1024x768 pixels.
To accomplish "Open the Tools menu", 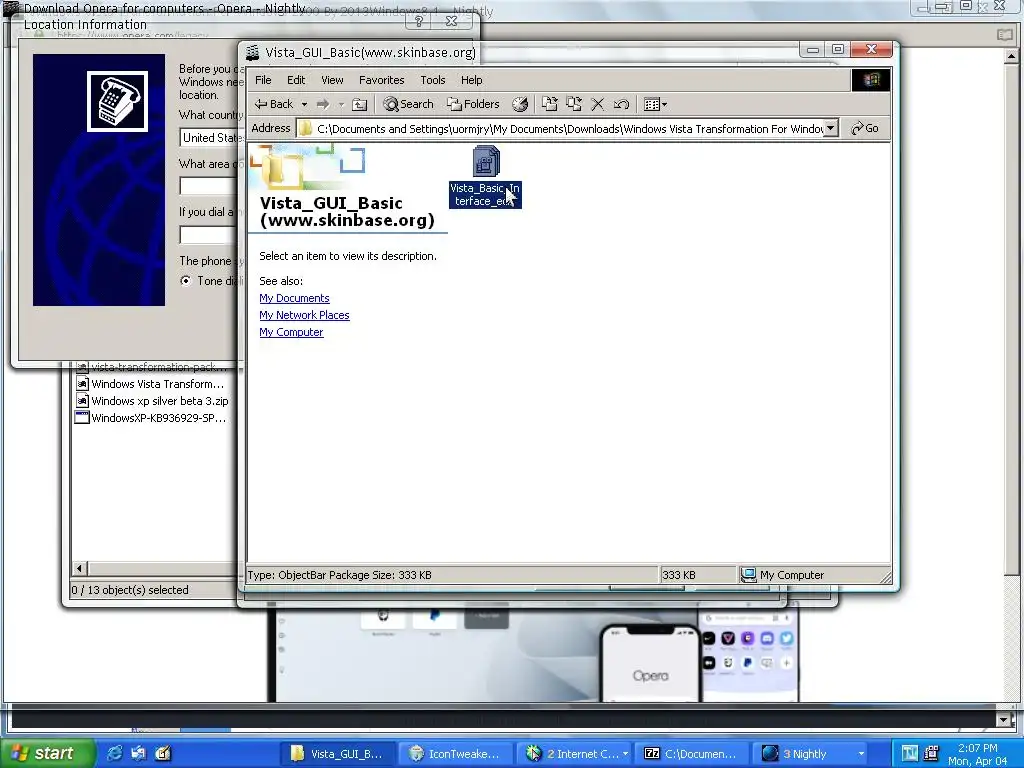I will [x=432, y=80].
